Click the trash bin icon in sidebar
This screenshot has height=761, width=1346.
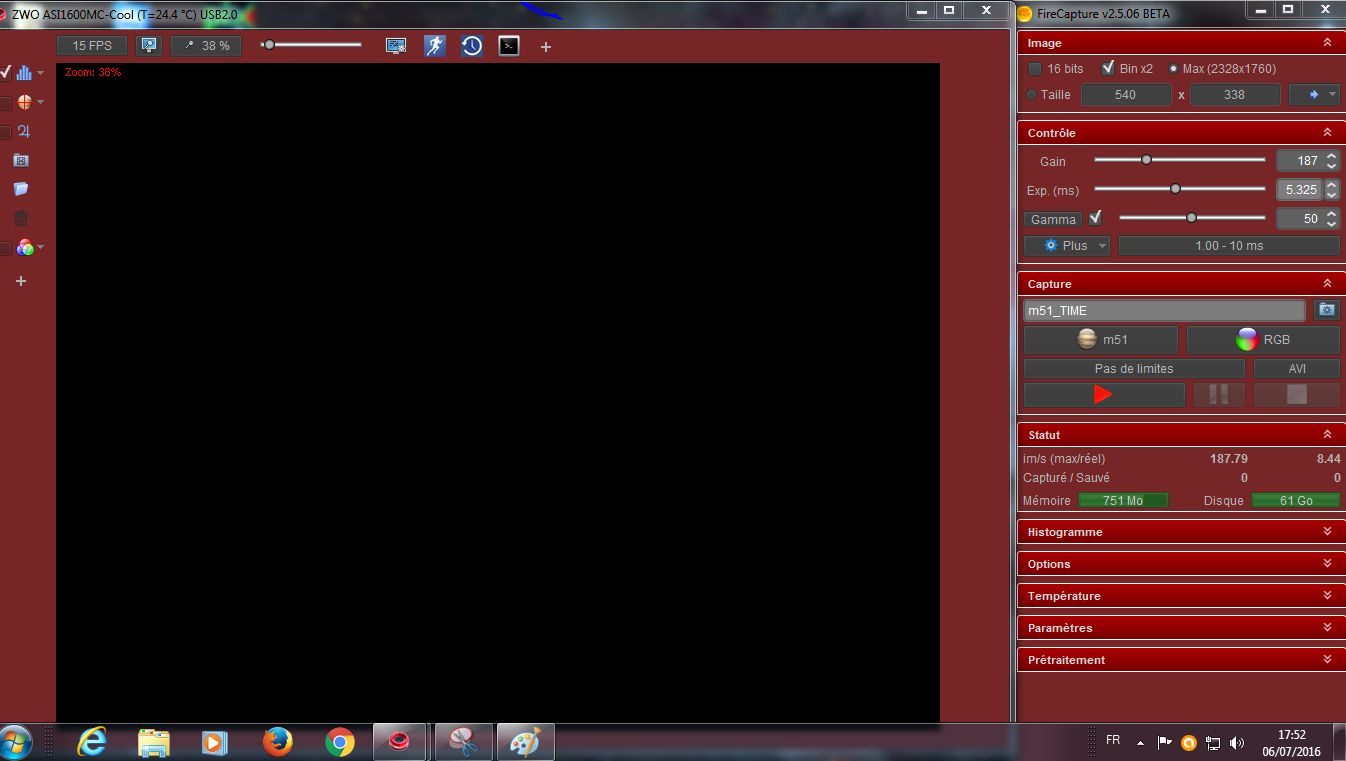pos(20,217)
